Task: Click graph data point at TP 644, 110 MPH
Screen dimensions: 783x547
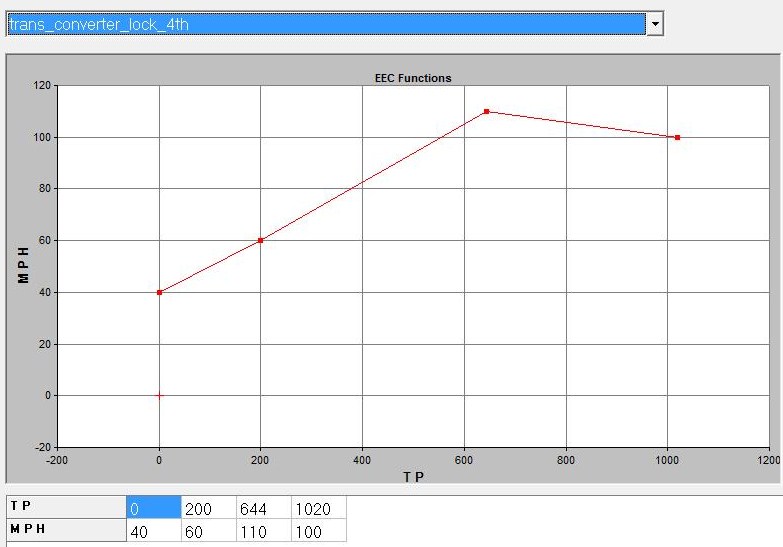Action: [x=486, y=111]
